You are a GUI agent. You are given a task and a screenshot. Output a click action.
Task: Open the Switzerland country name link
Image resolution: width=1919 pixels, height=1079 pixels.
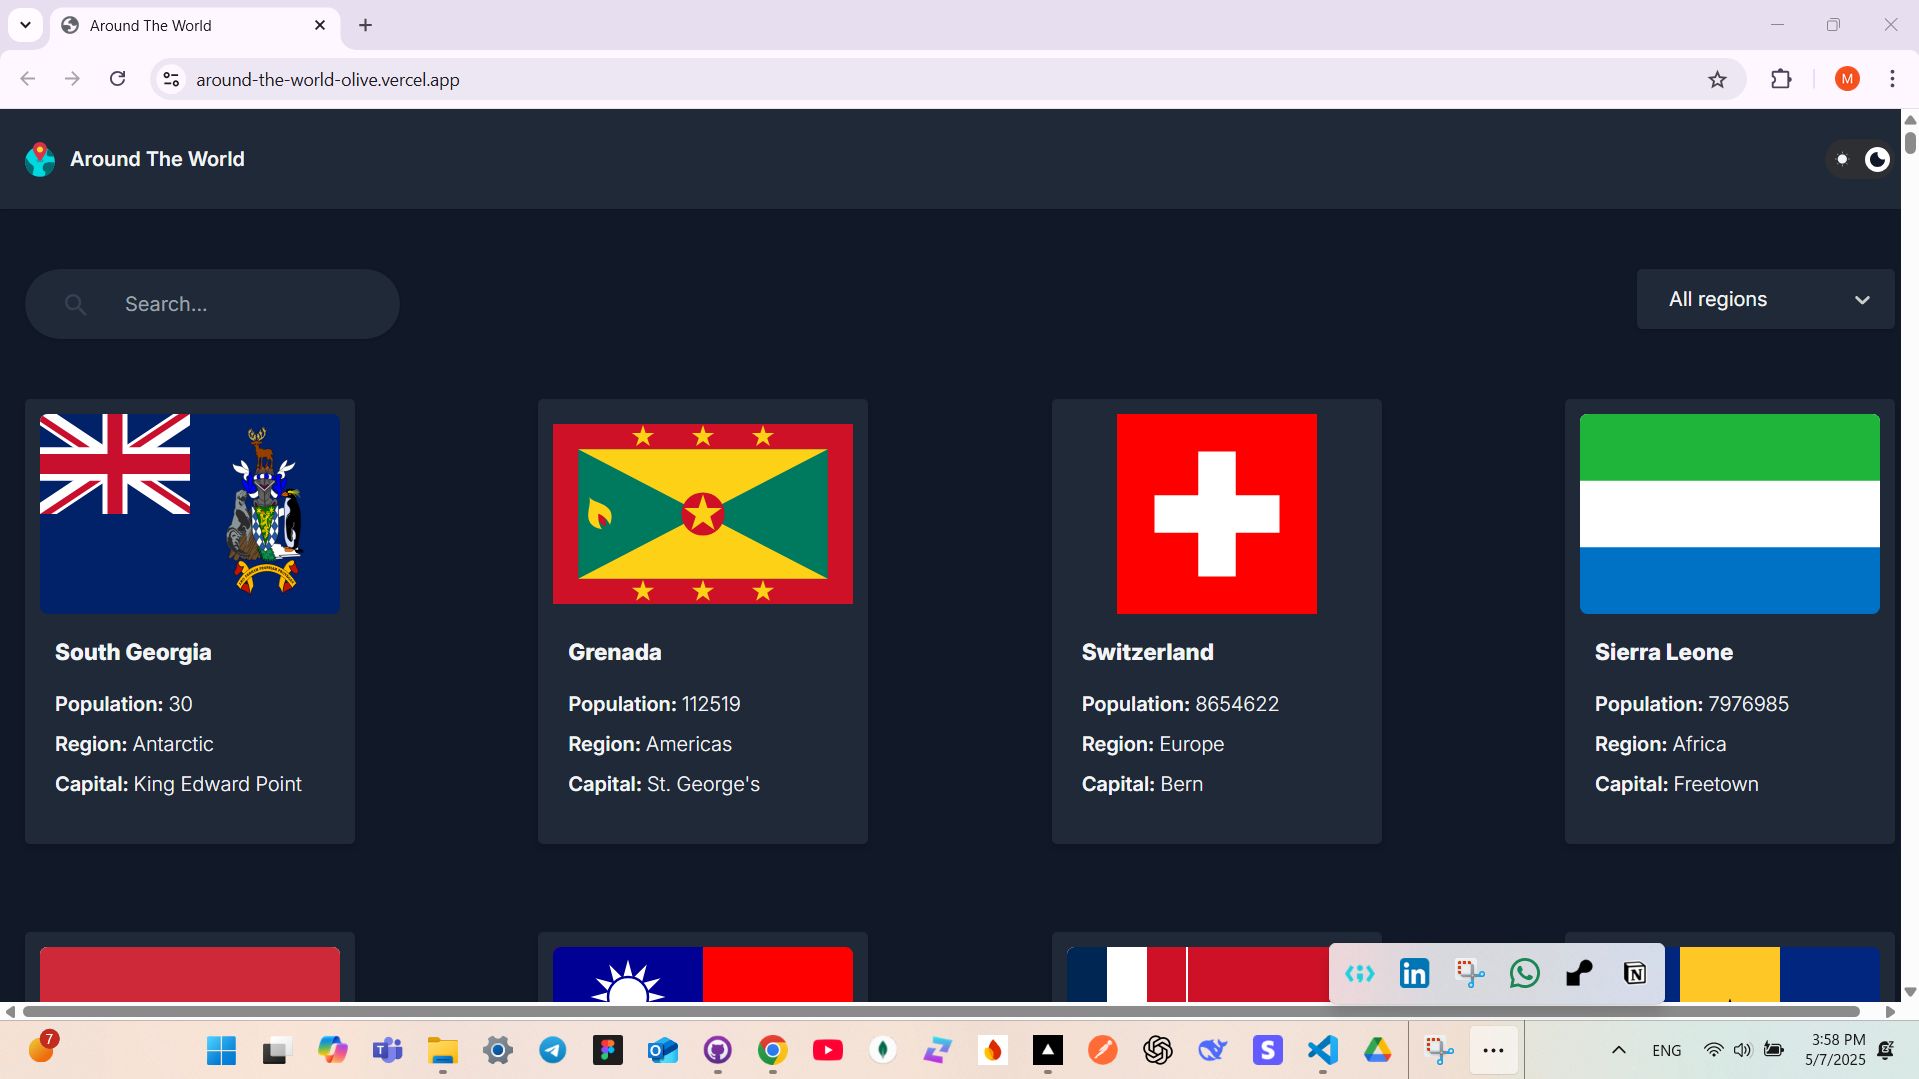1147,652
